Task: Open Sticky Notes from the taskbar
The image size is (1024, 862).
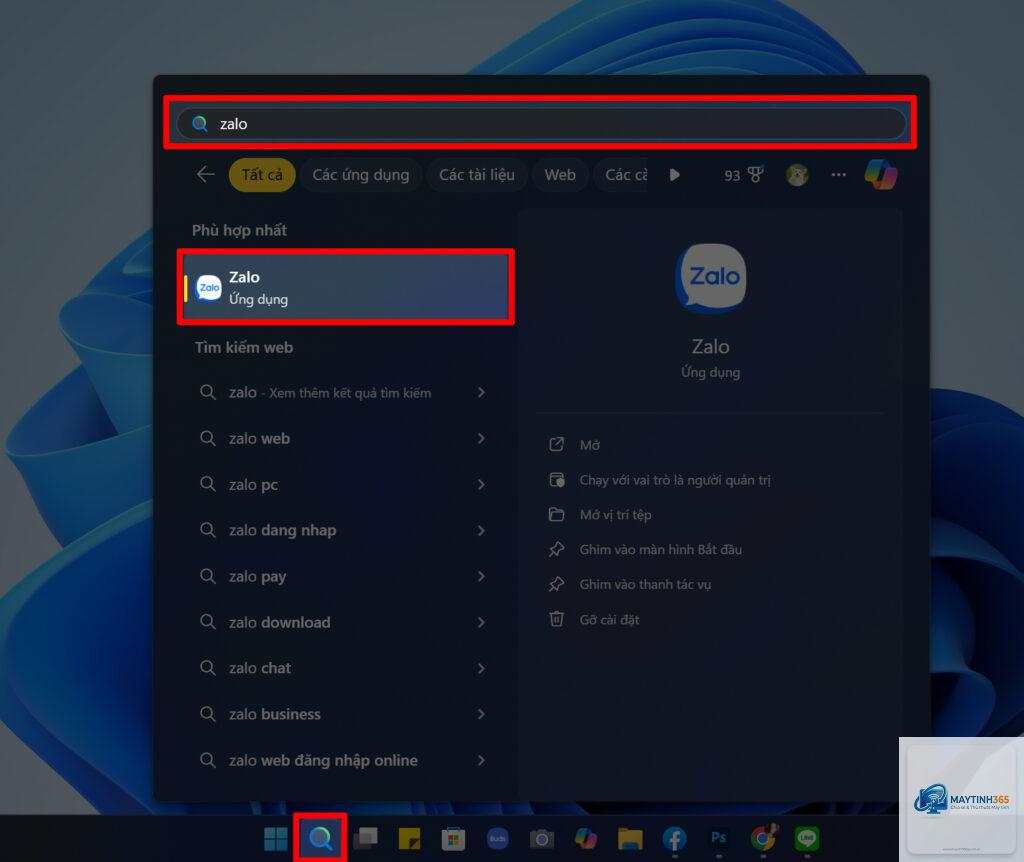Action: pos(409,838)
